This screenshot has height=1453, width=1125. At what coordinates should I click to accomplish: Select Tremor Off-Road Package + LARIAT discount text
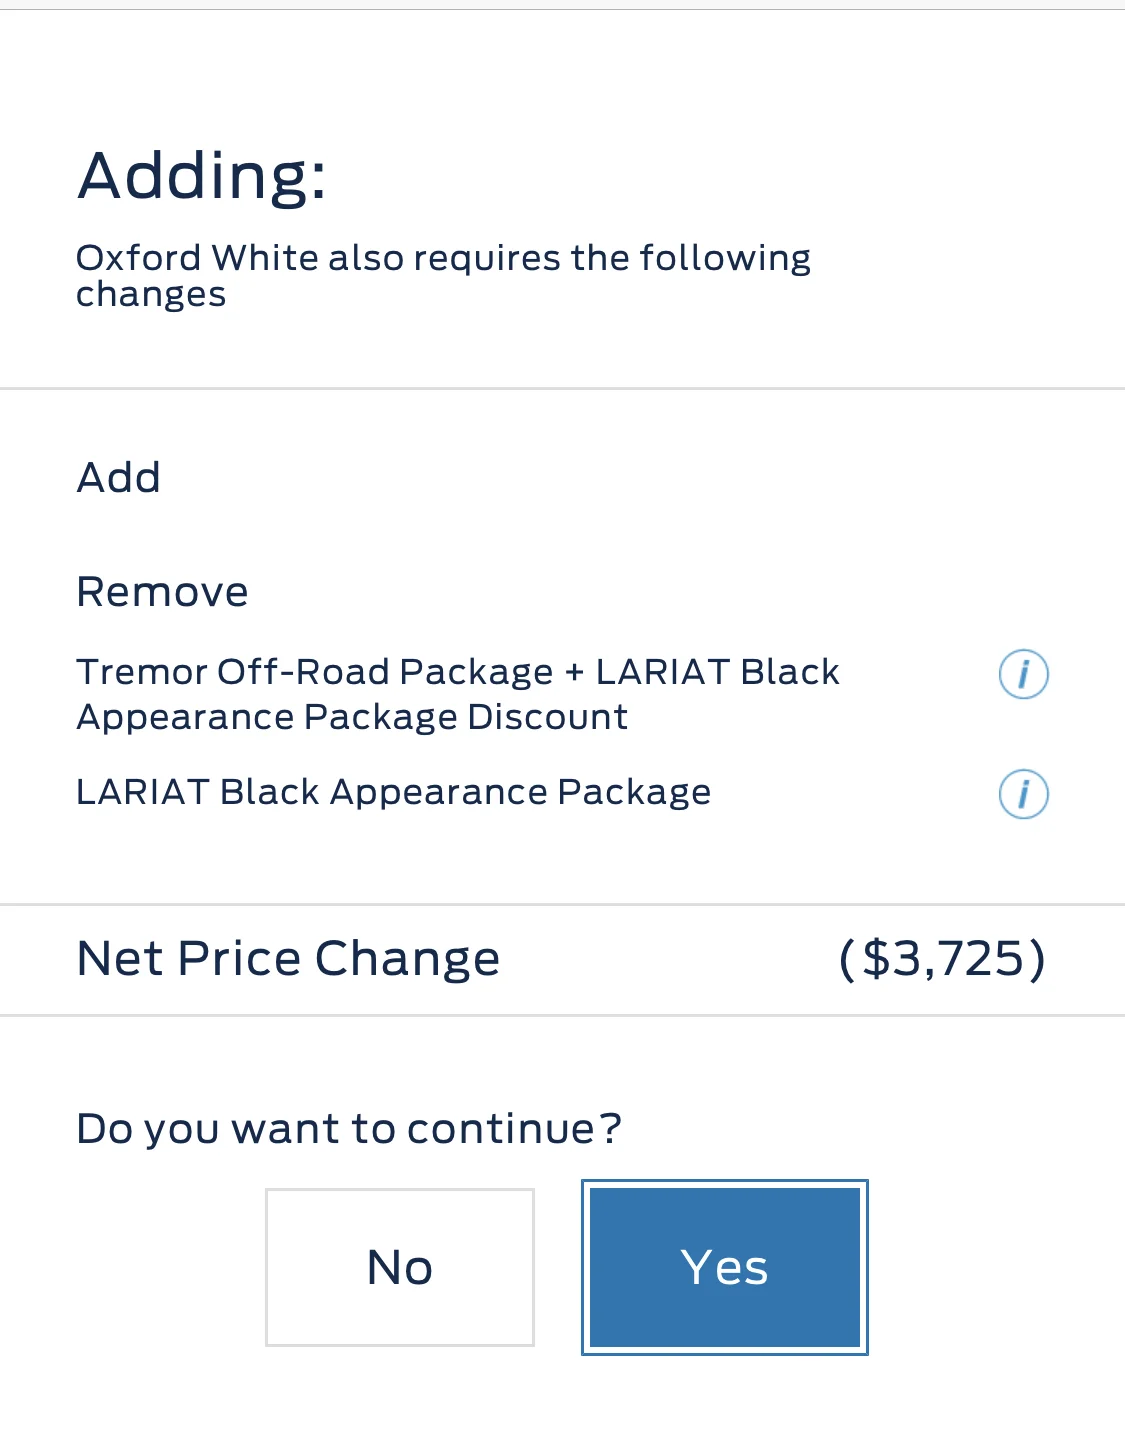(458, 694)
